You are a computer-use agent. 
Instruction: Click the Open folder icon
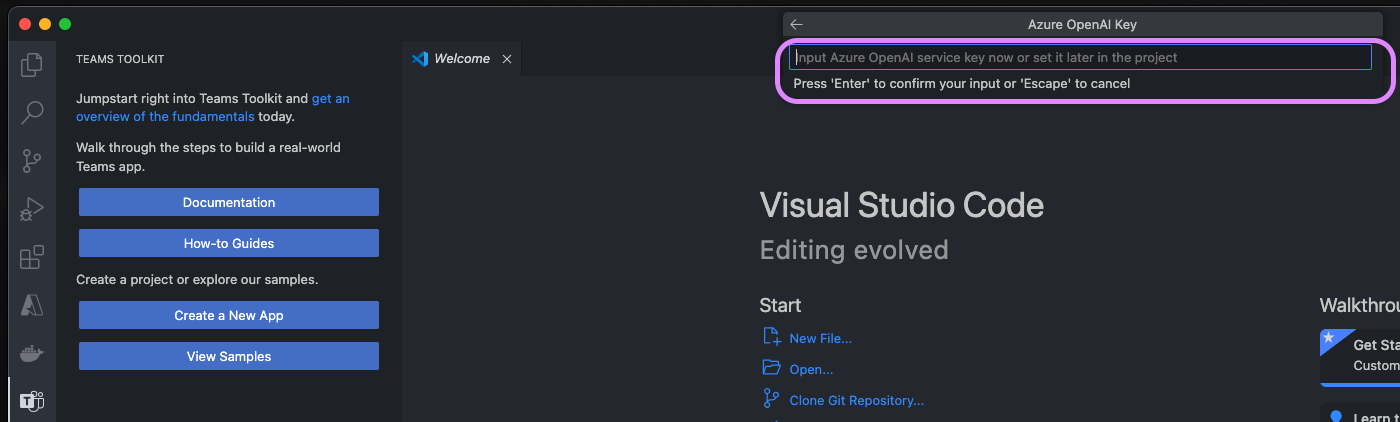click(x=771, y=368)
